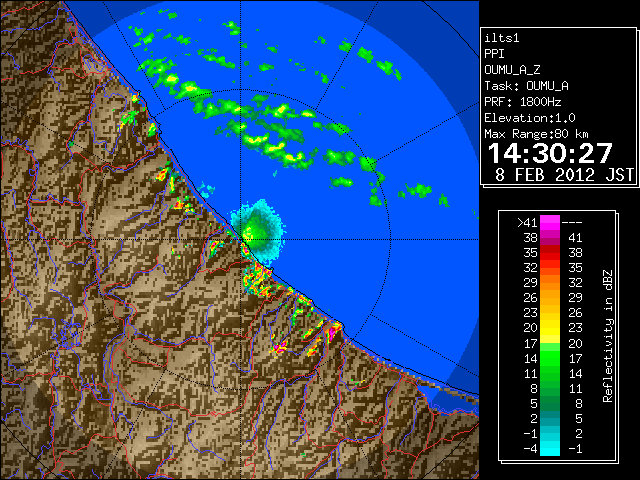Screen dimensions: 640x480
Task: Click the large '14:30:27' timestamp
Action: (550, 153)
